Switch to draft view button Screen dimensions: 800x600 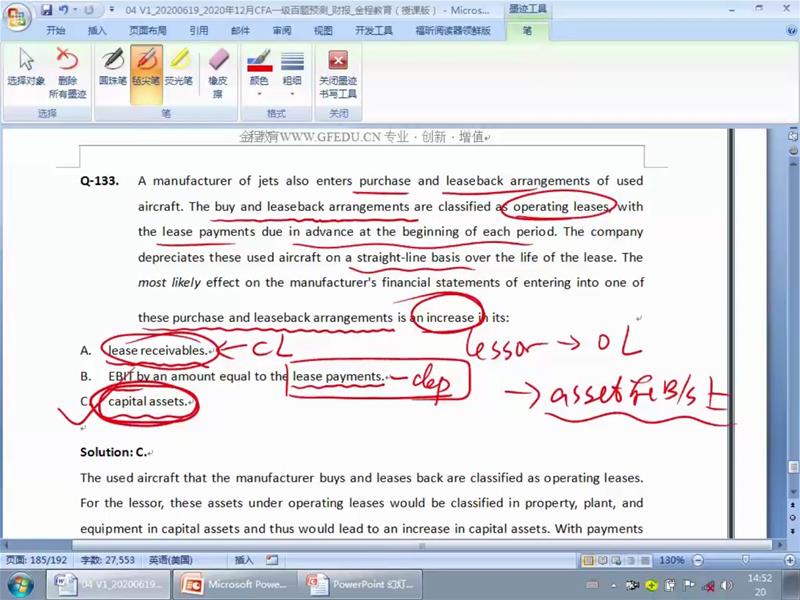coord(644,560)
